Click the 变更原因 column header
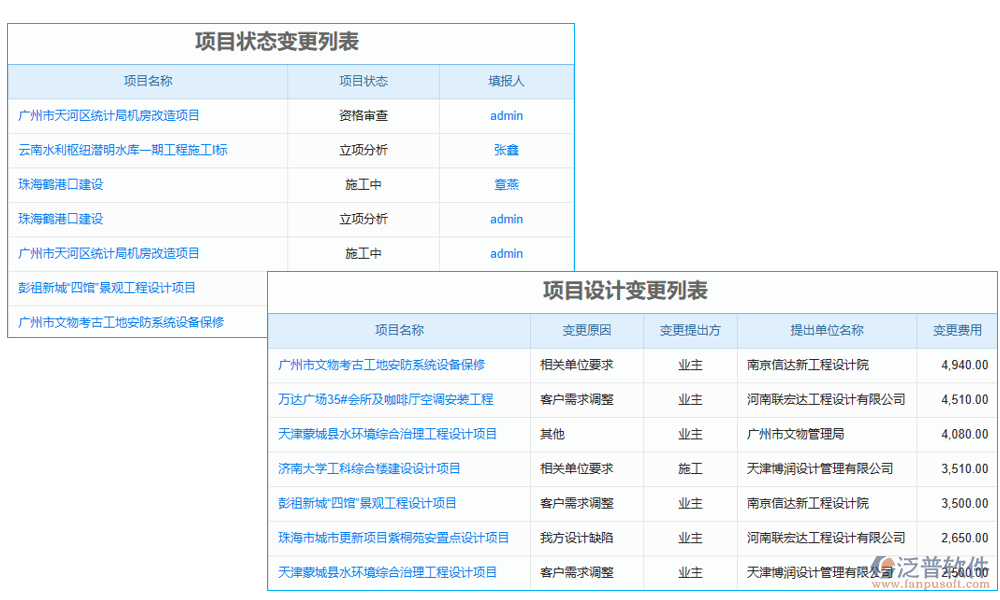Viewport: 1000px width, 600px height. [586, 330]
